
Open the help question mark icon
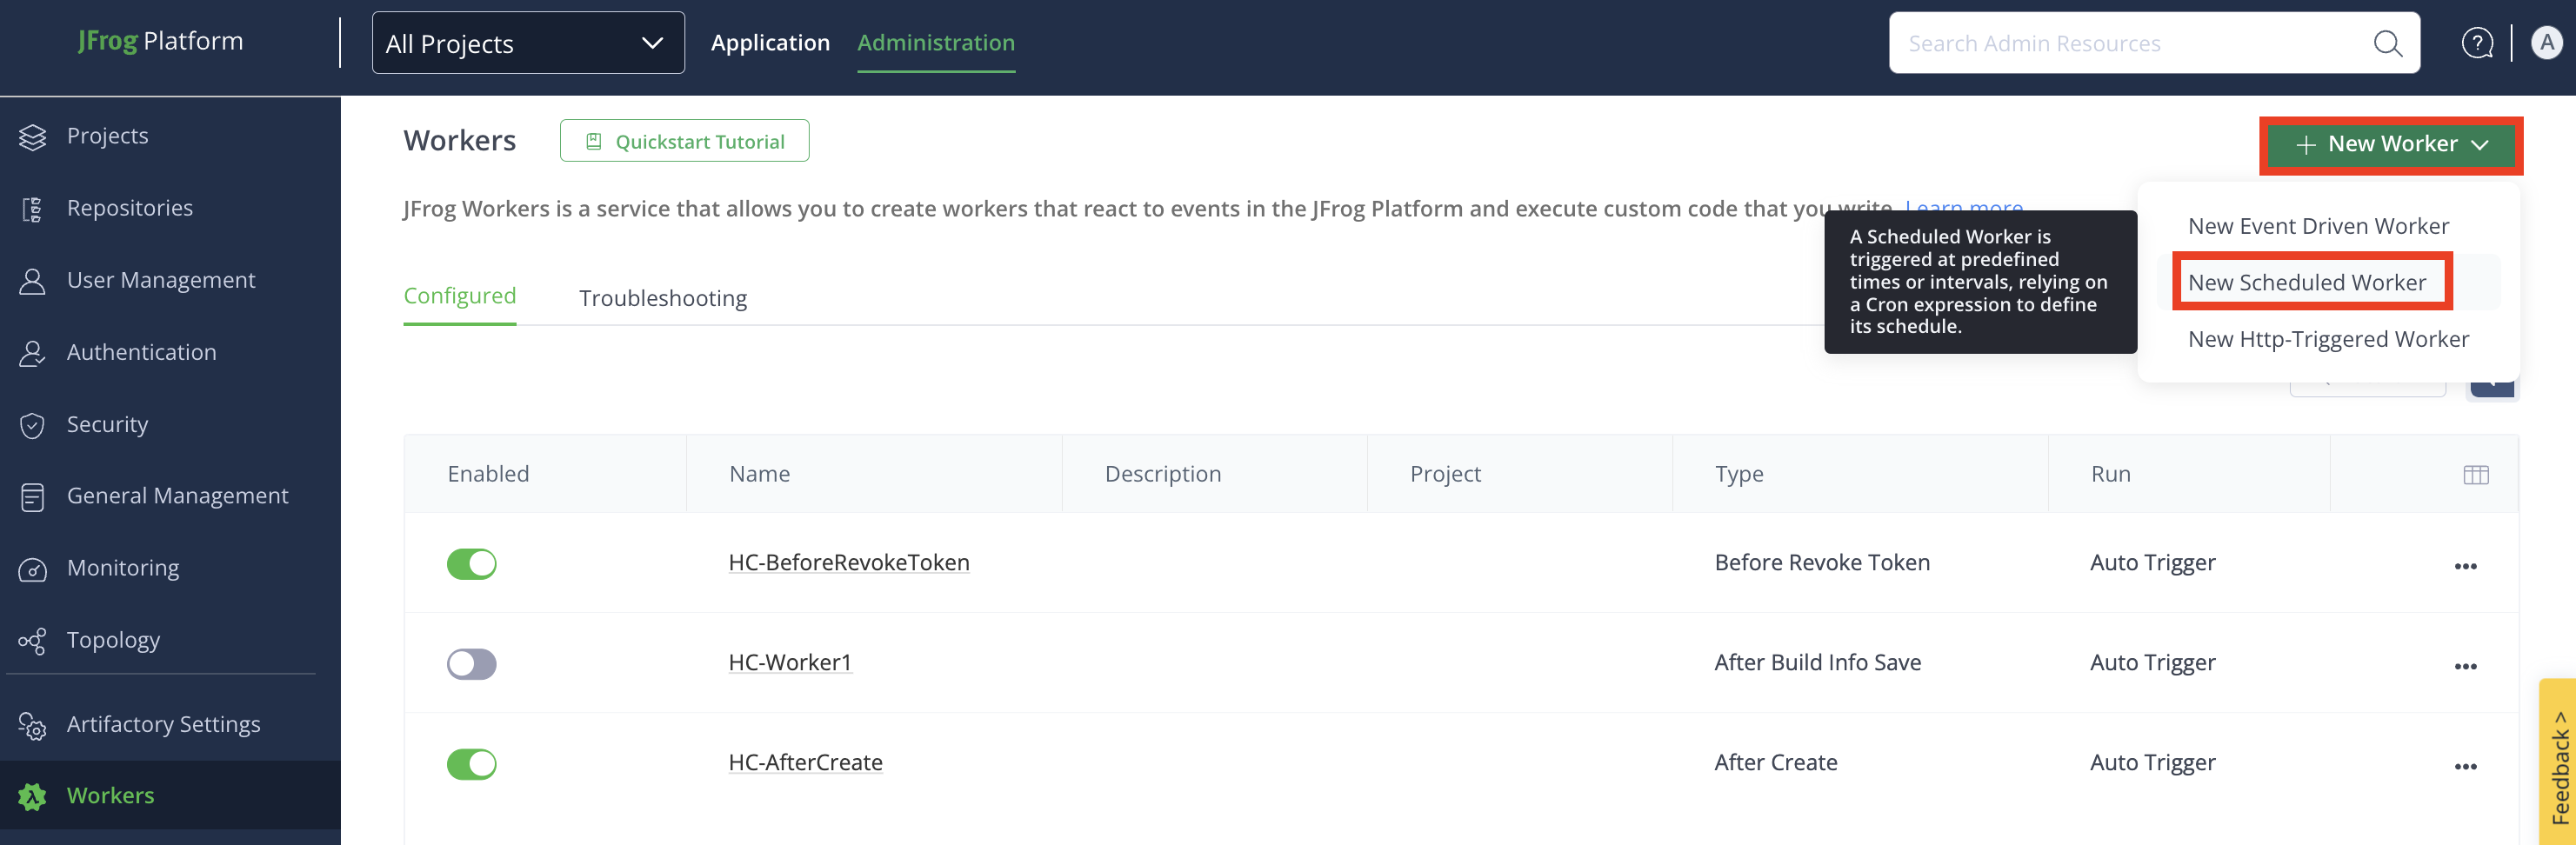pos(2476,44)
